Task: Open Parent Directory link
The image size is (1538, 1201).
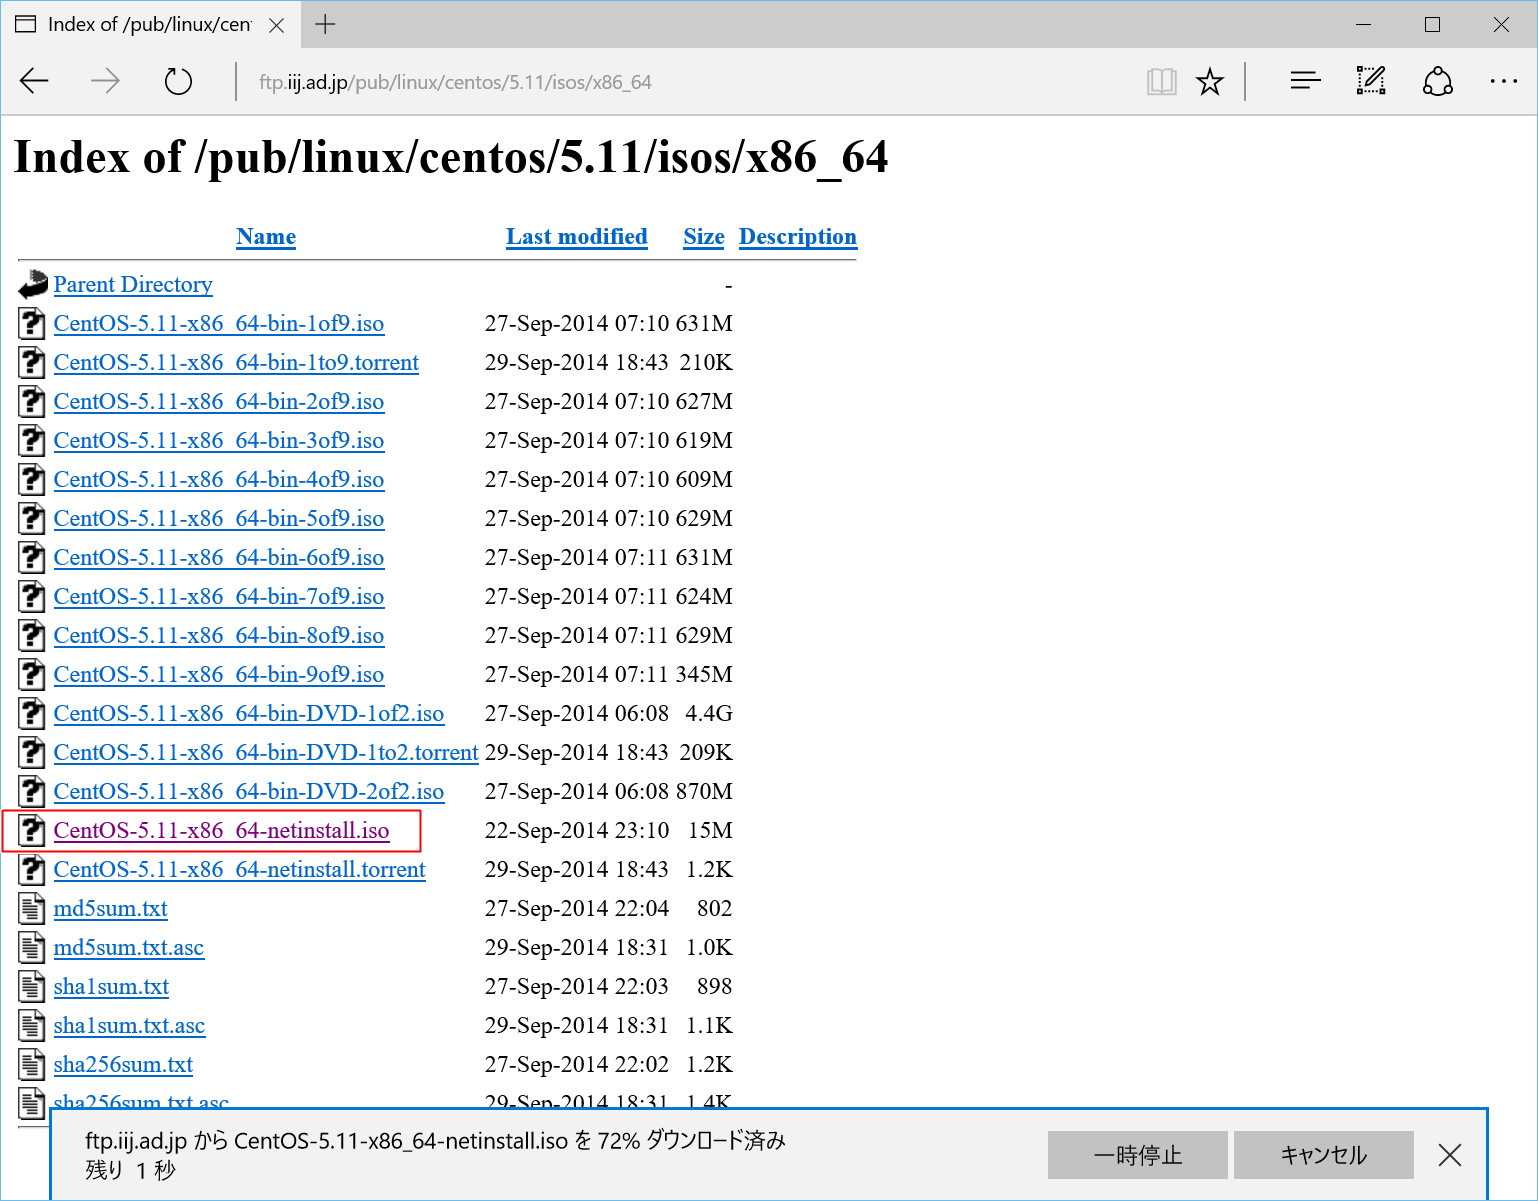Action: [133, 285]
